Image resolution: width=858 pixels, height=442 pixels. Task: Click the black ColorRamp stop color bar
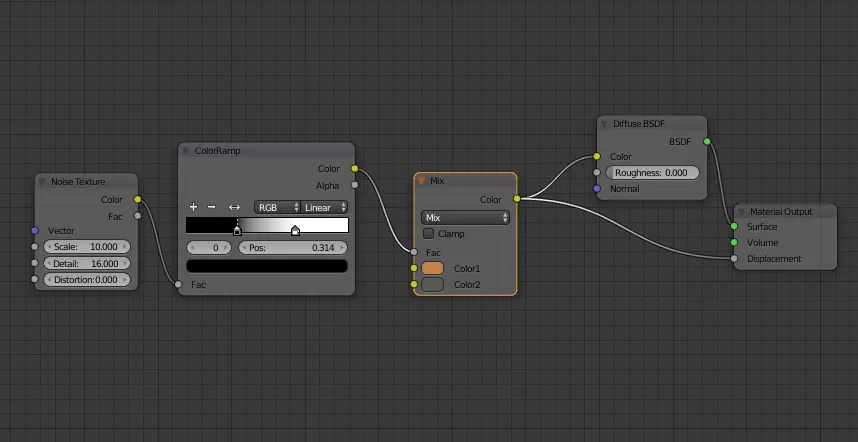[x=267, y=266]
